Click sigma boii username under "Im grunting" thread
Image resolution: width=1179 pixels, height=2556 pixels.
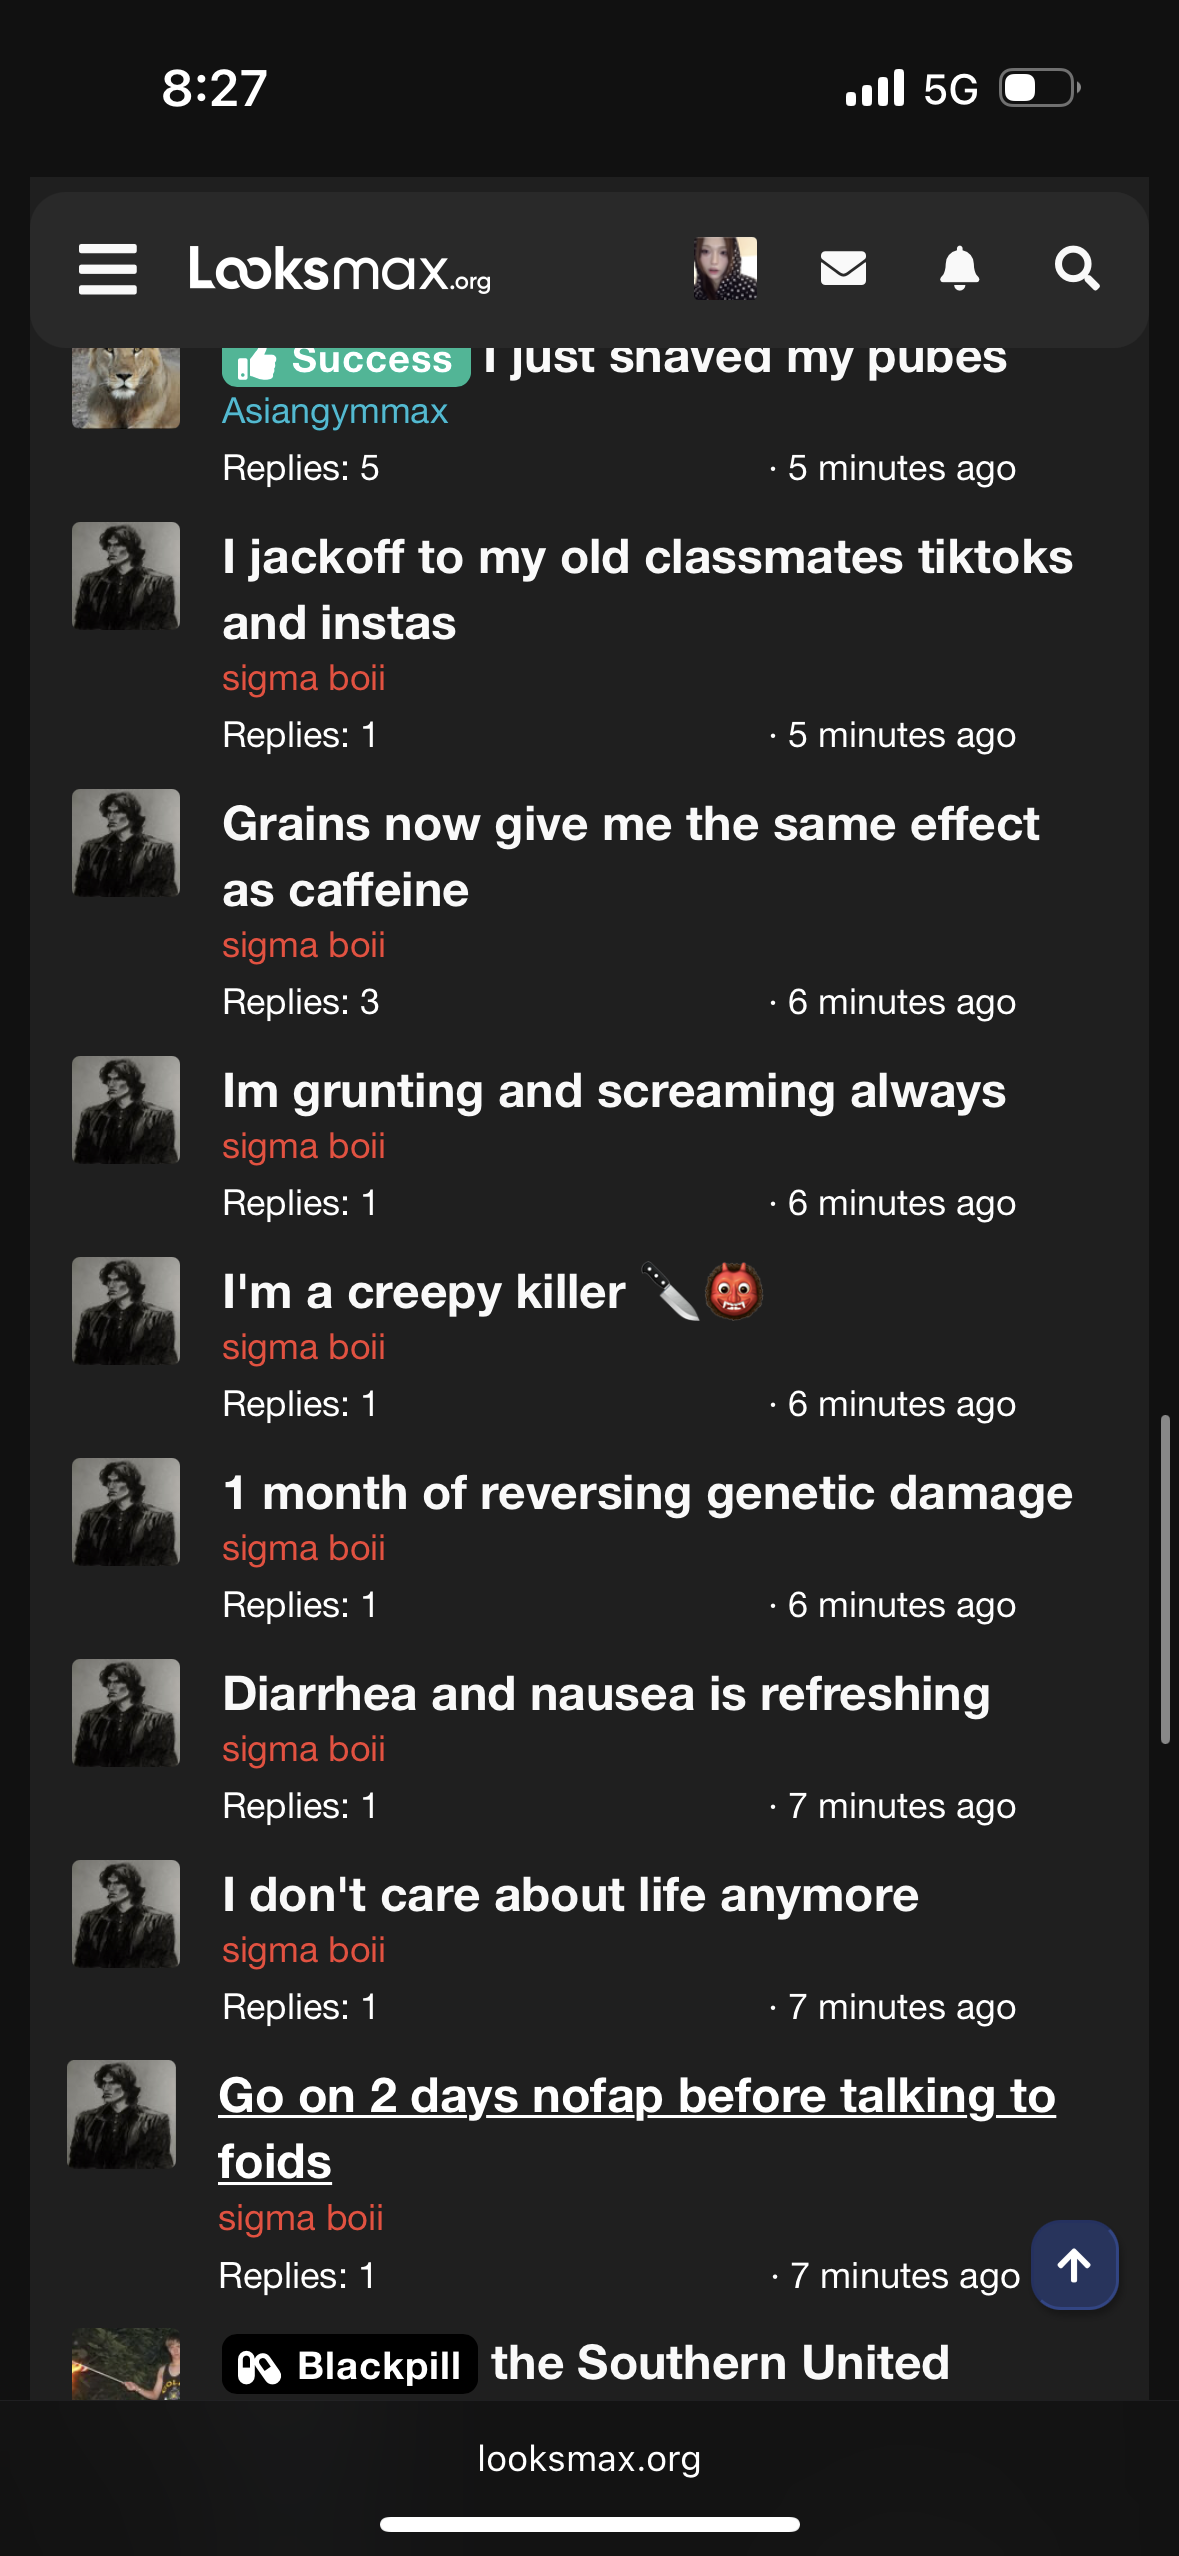click(x=304, y=1146)
